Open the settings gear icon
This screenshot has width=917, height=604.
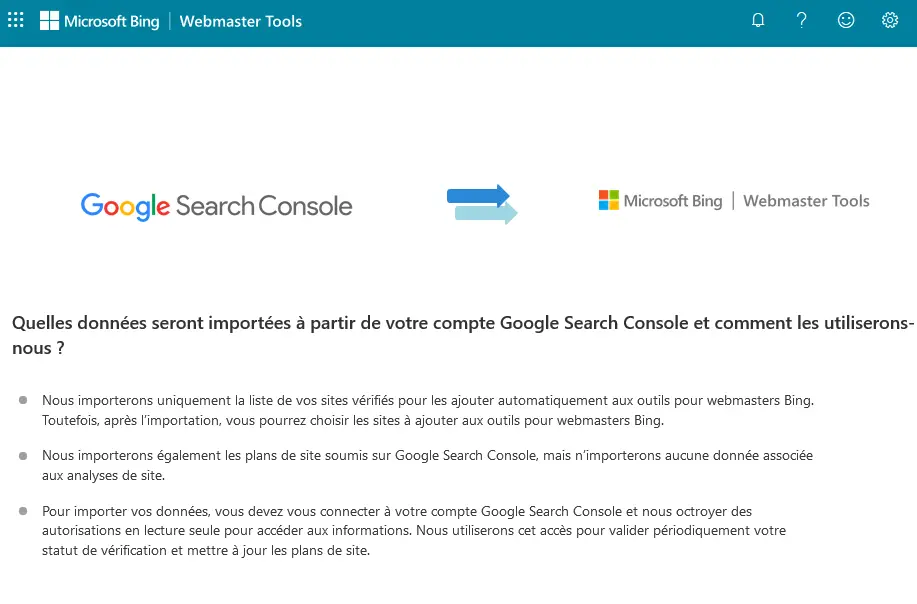point(889,20)
